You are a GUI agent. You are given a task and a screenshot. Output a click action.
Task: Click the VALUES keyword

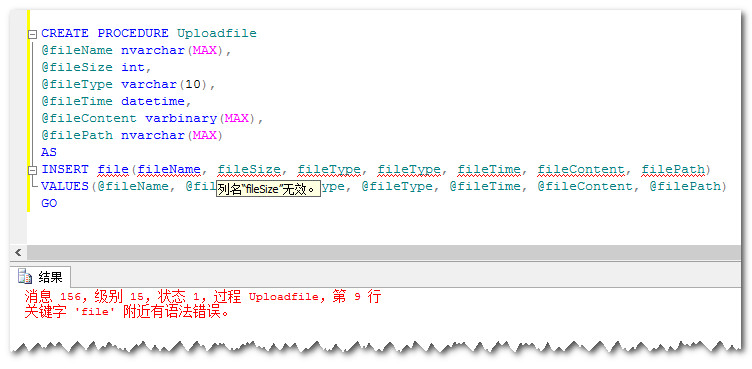[65, 186]
